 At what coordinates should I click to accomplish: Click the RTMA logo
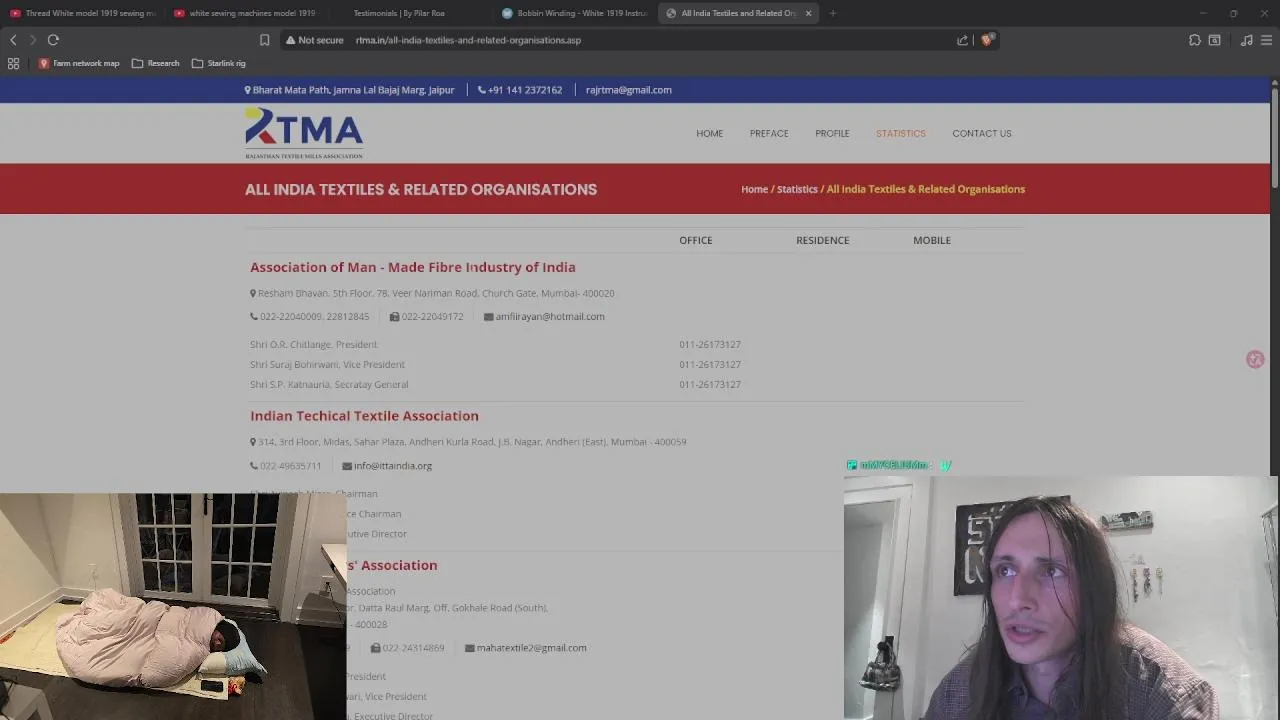[304, 133]
